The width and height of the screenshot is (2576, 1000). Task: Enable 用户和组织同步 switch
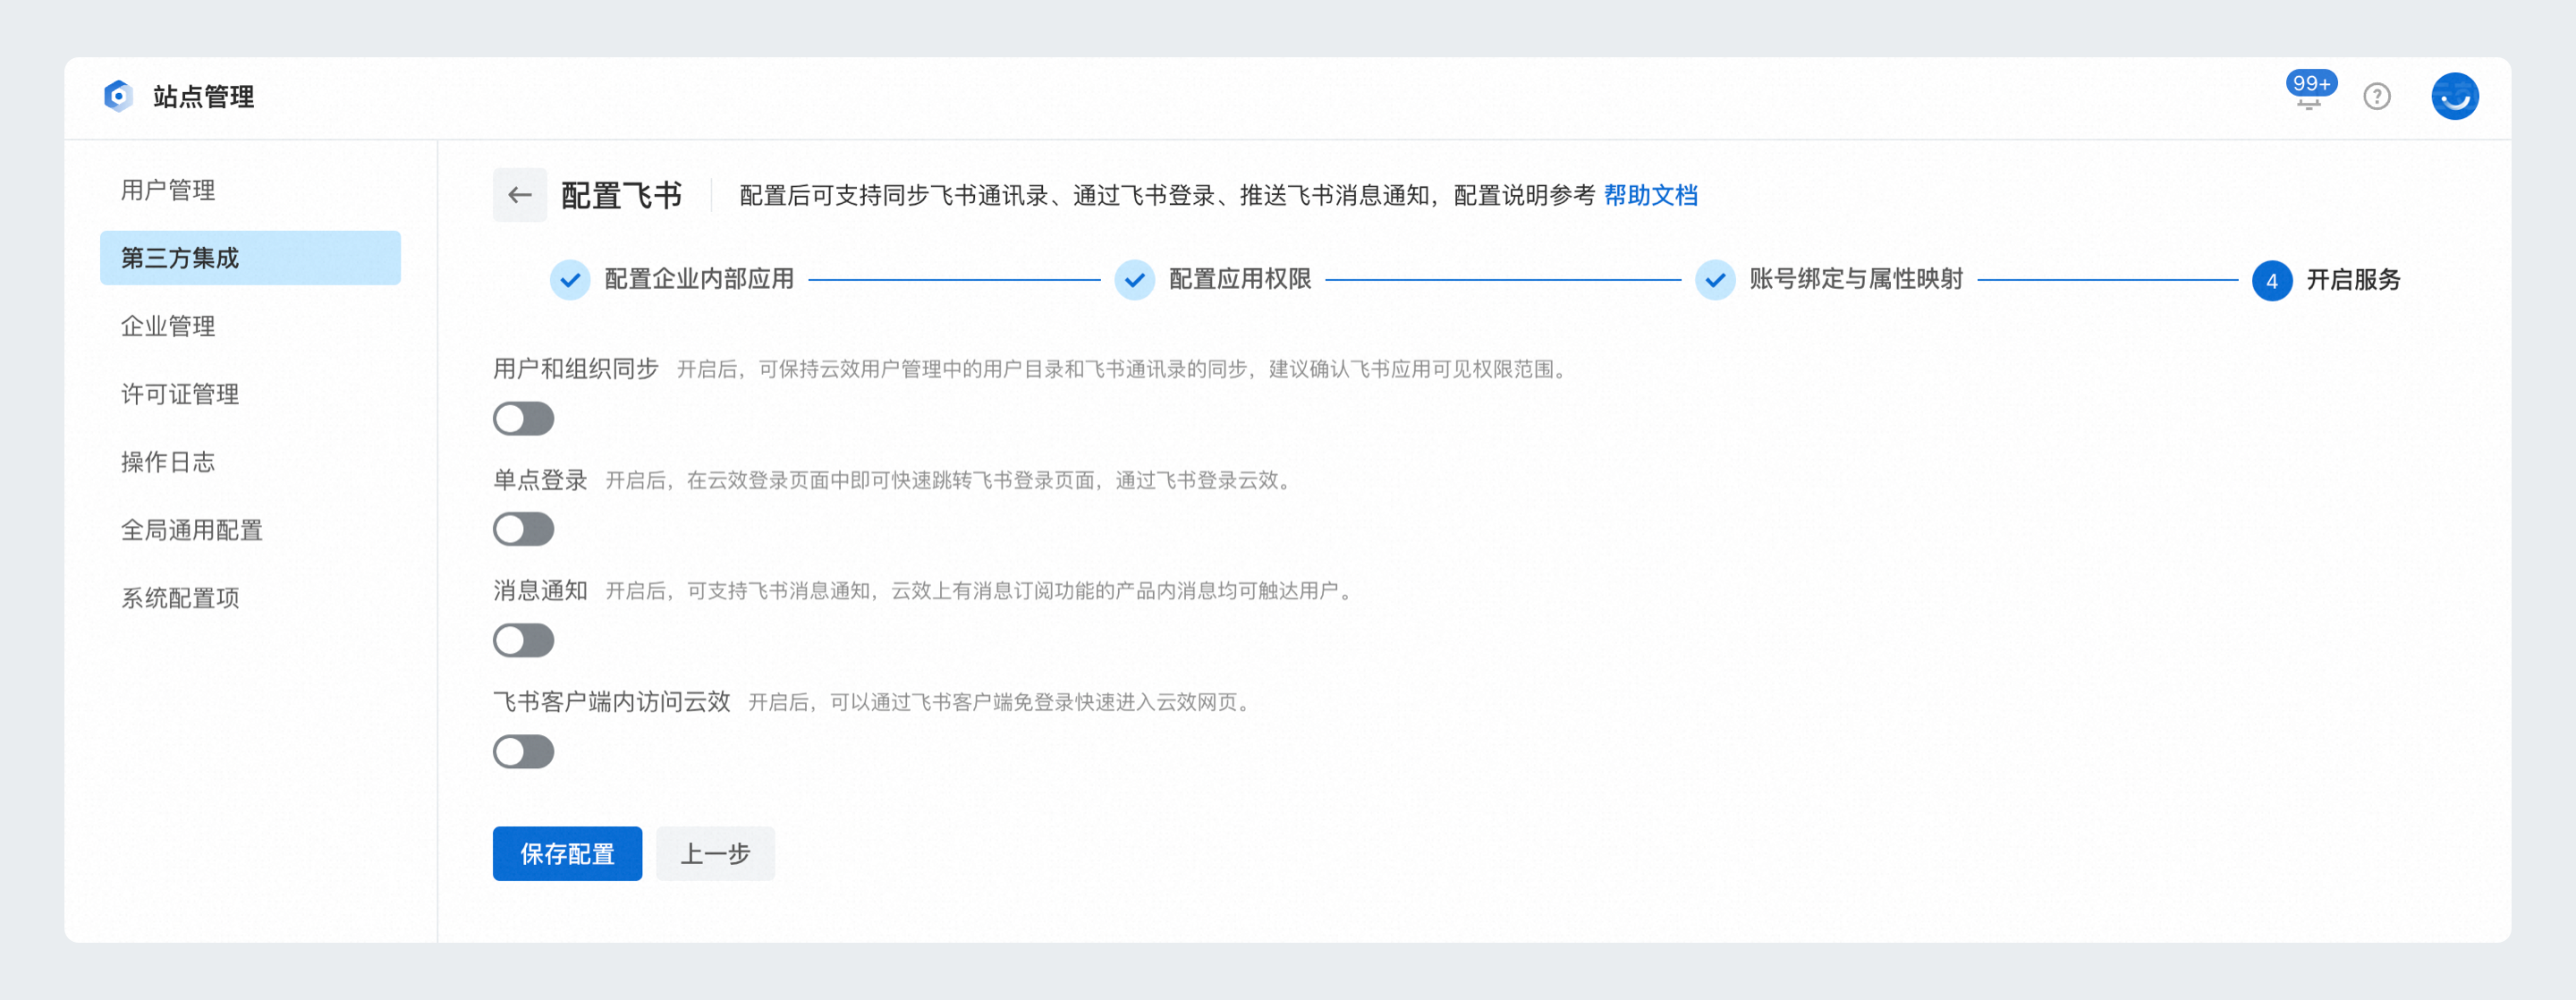point(523,419)
